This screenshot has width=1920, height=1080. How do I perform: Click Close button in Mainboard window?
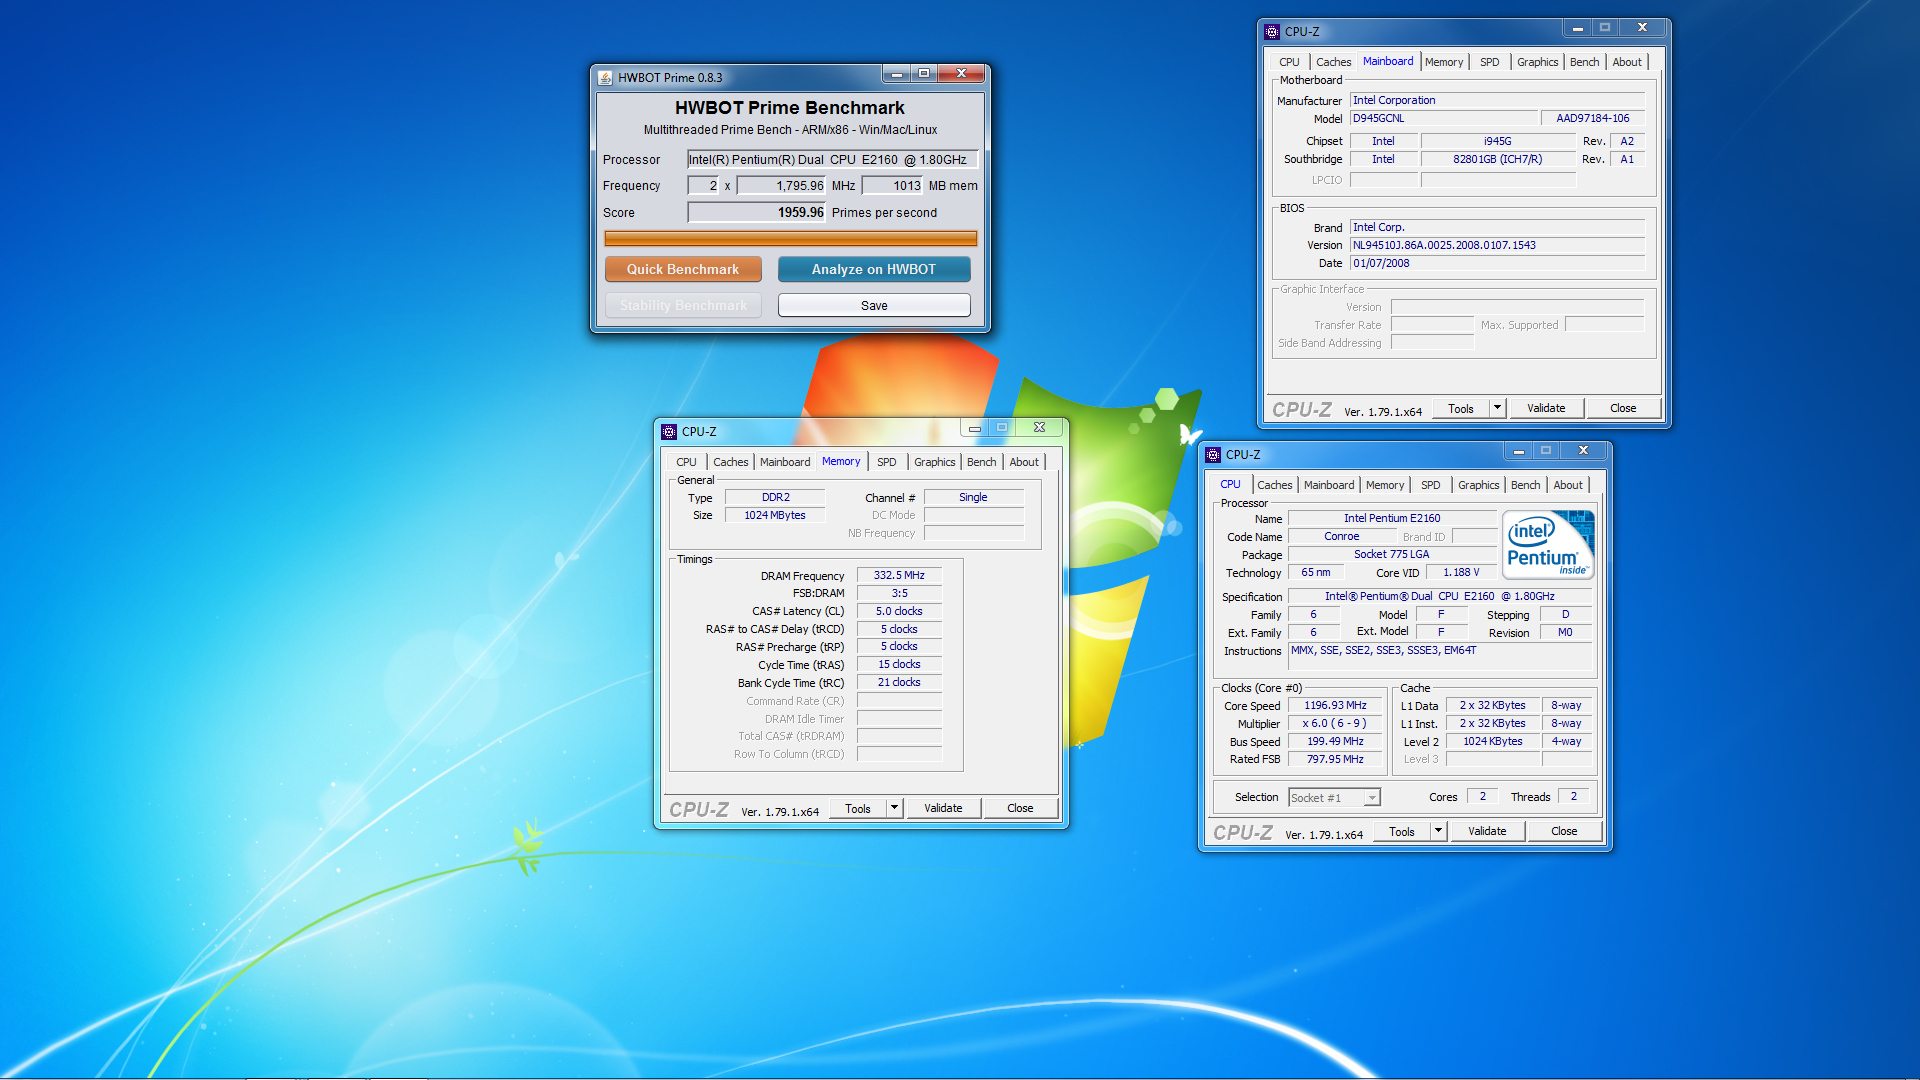click(x=1623, y=408)
